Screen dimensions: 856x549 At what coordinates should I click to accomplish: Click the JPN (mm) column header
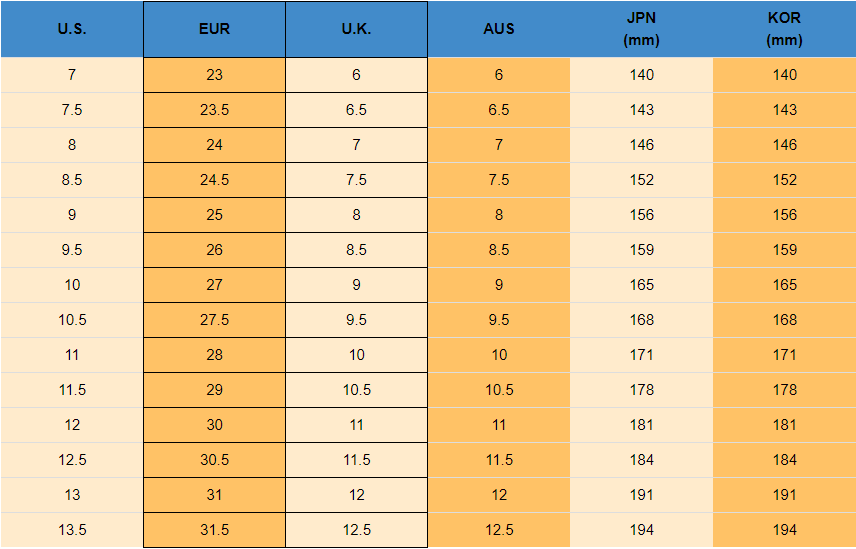point(641,29)
